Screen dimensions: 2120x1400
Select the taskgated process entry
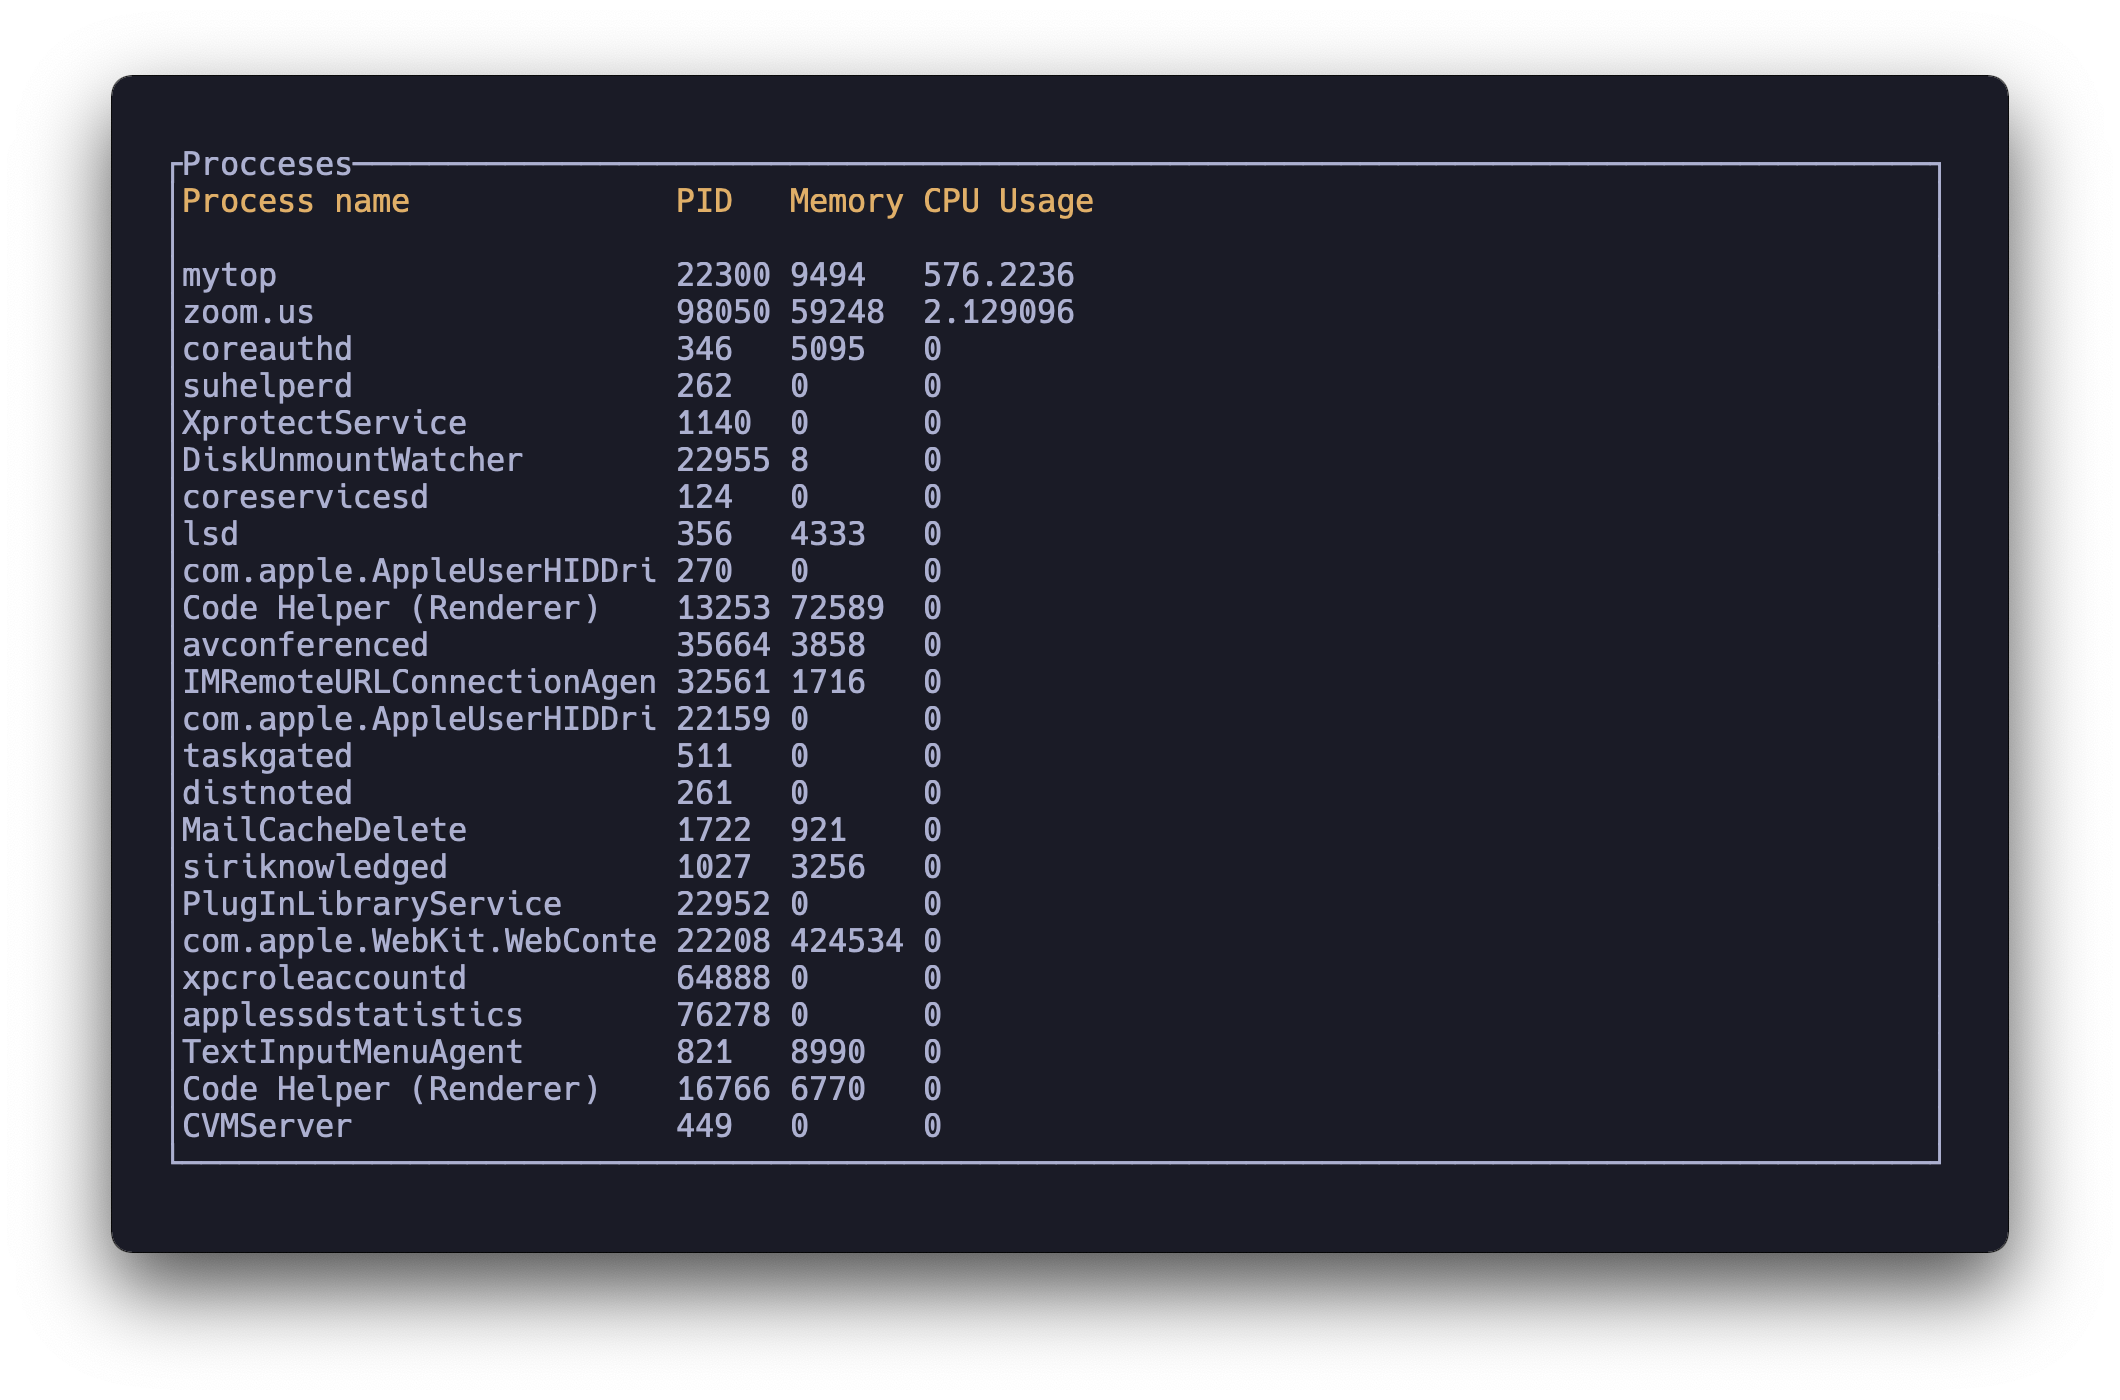point(267,755)
